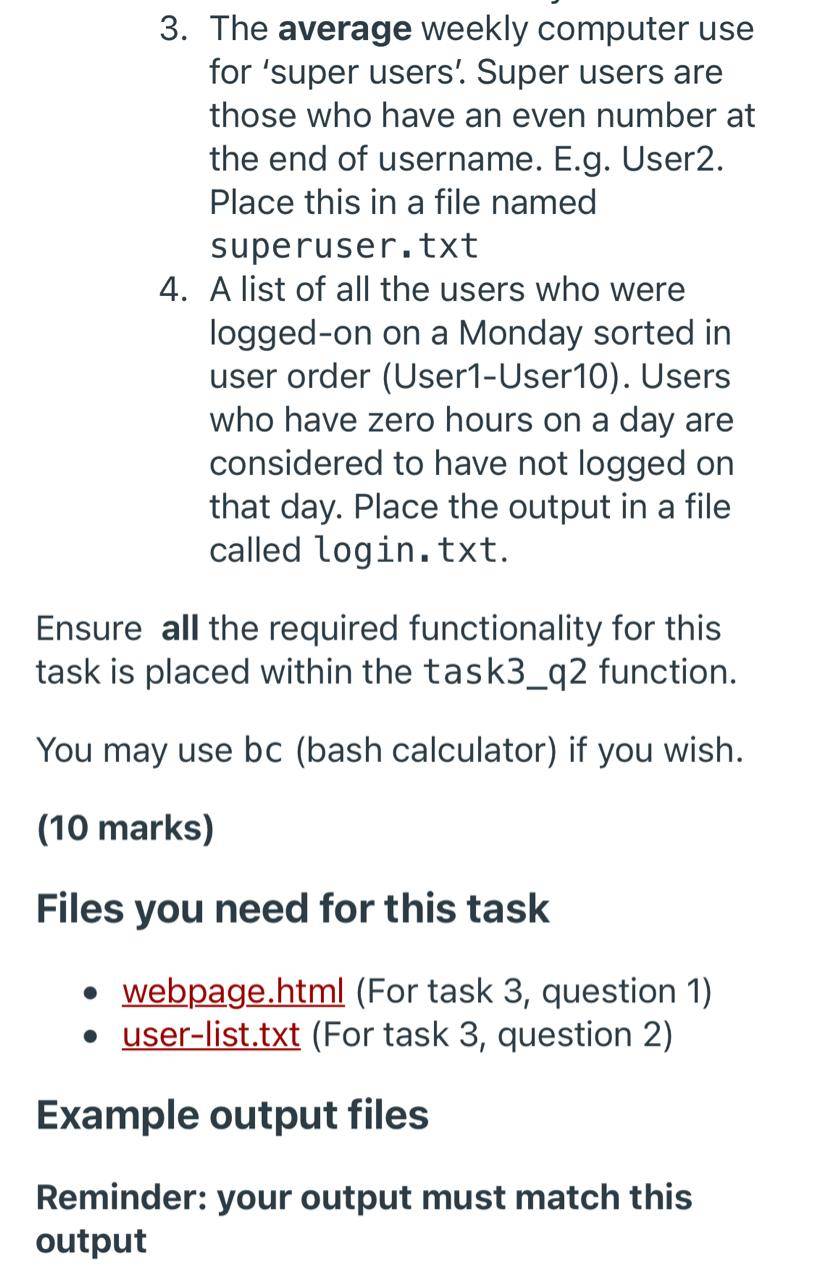Select the 'Files you need for this task' heading

tap(293, 908)
